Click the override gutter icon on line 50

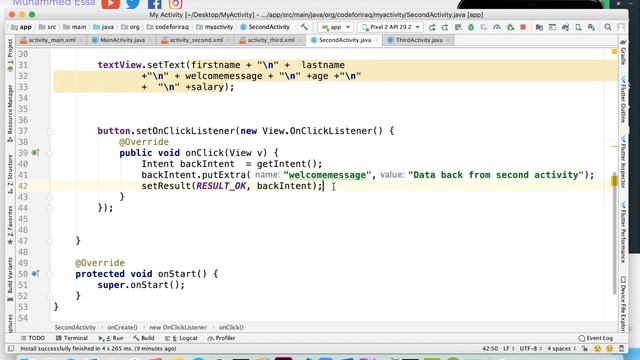(x=36, y=274)
